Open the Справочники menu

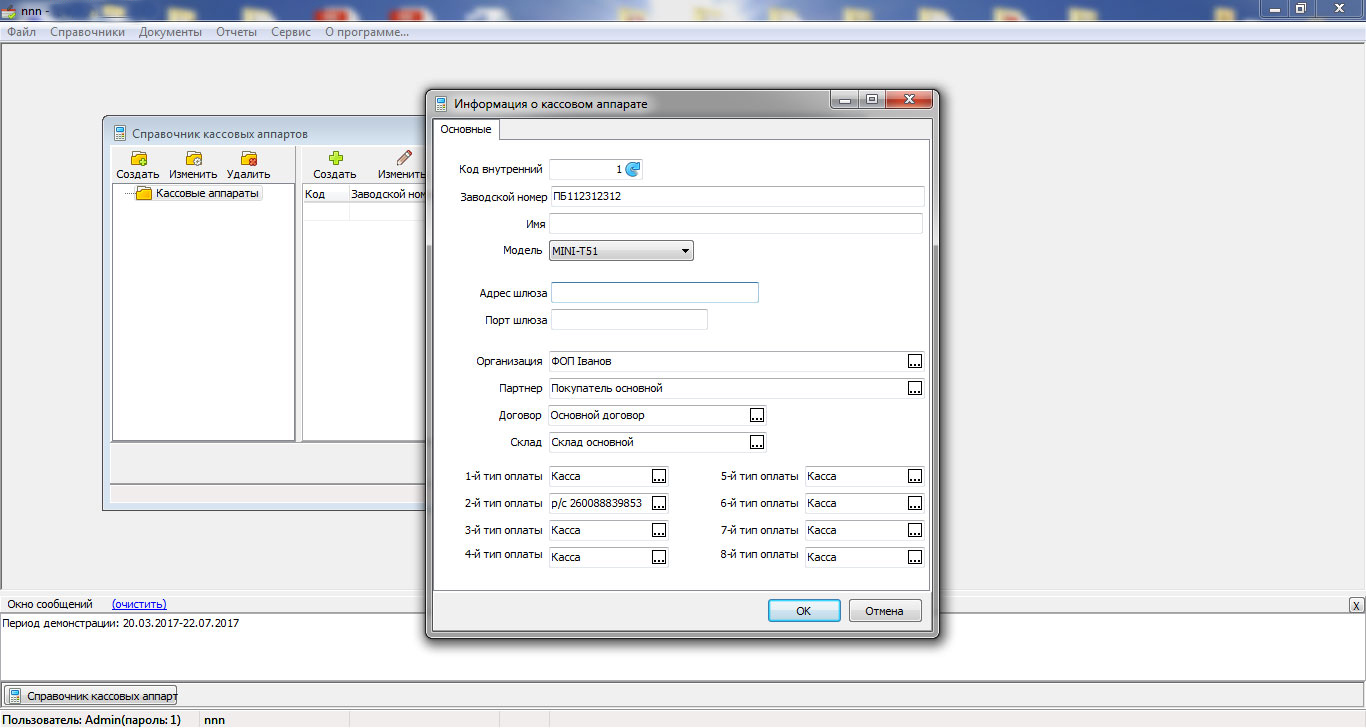(x=87, y=32)
